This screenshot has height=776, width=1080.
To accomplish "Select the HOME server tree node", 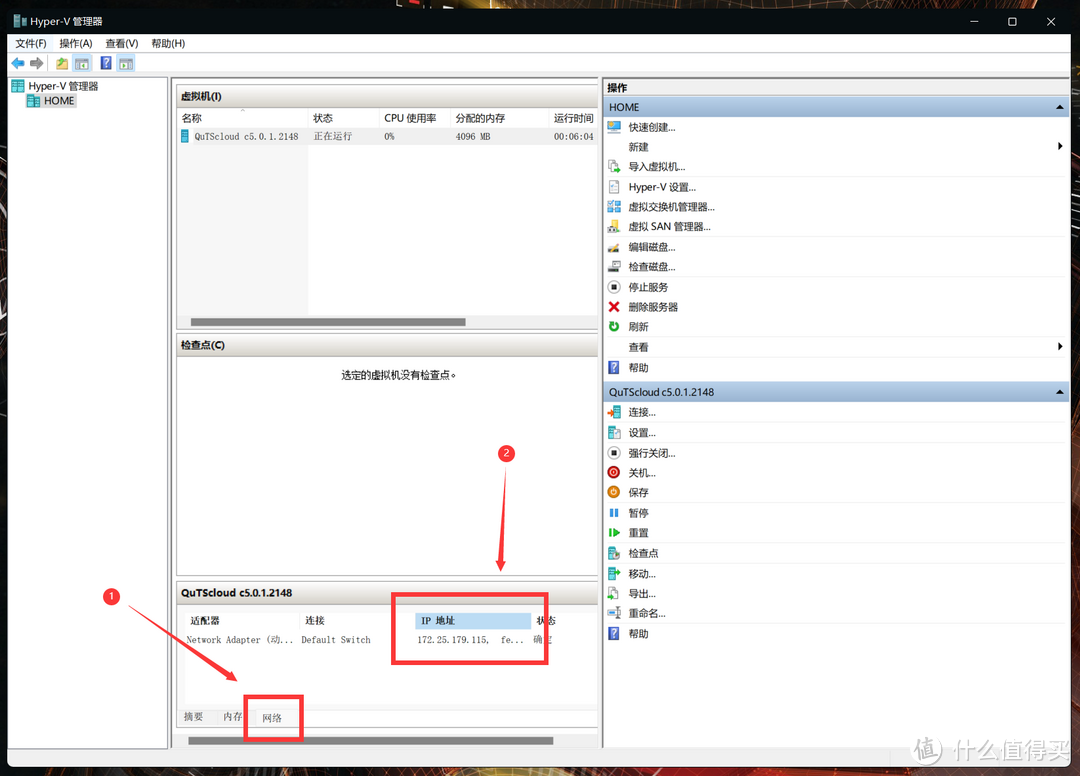I will click(x=51, y=101).
